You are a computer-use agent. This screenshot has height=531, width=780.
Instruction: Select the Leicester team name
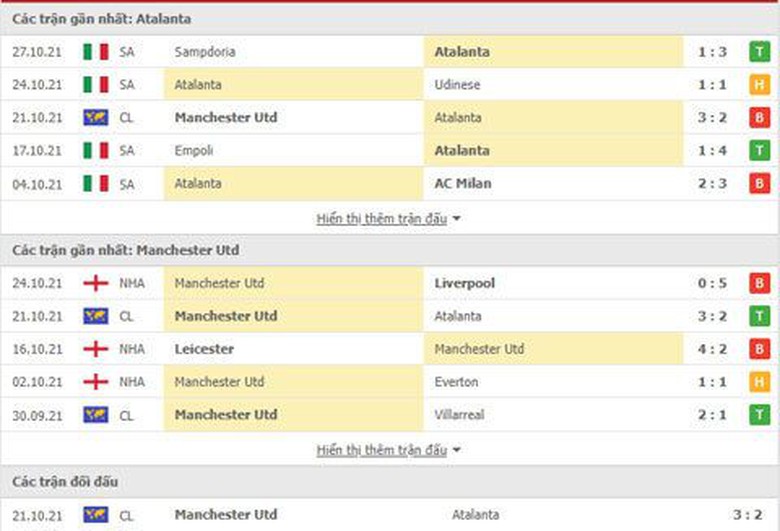tap(204, 350)
